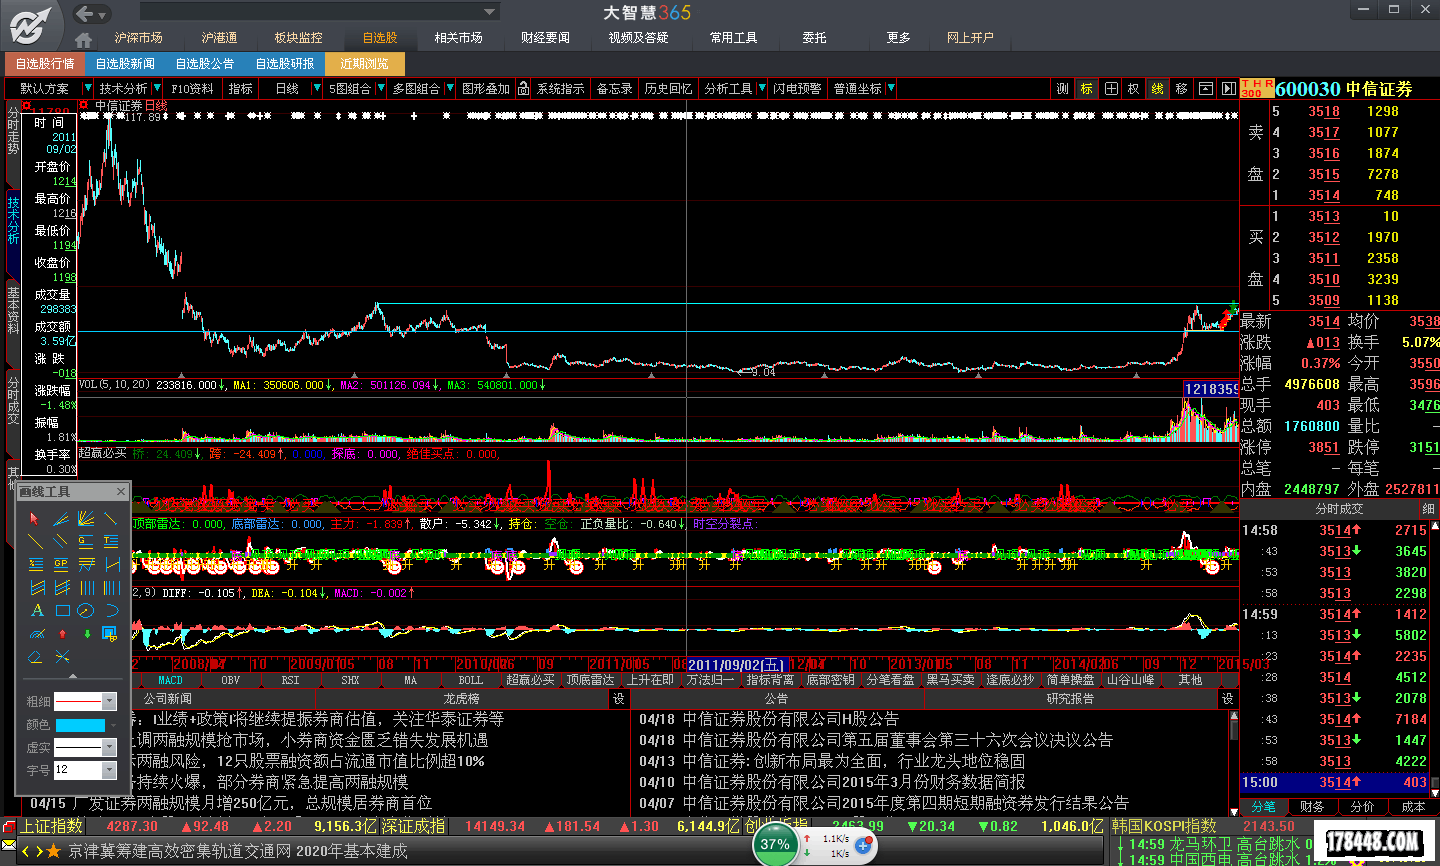
Task: Open the 字号 font size dropdown
Action: (x=109, y=770)
